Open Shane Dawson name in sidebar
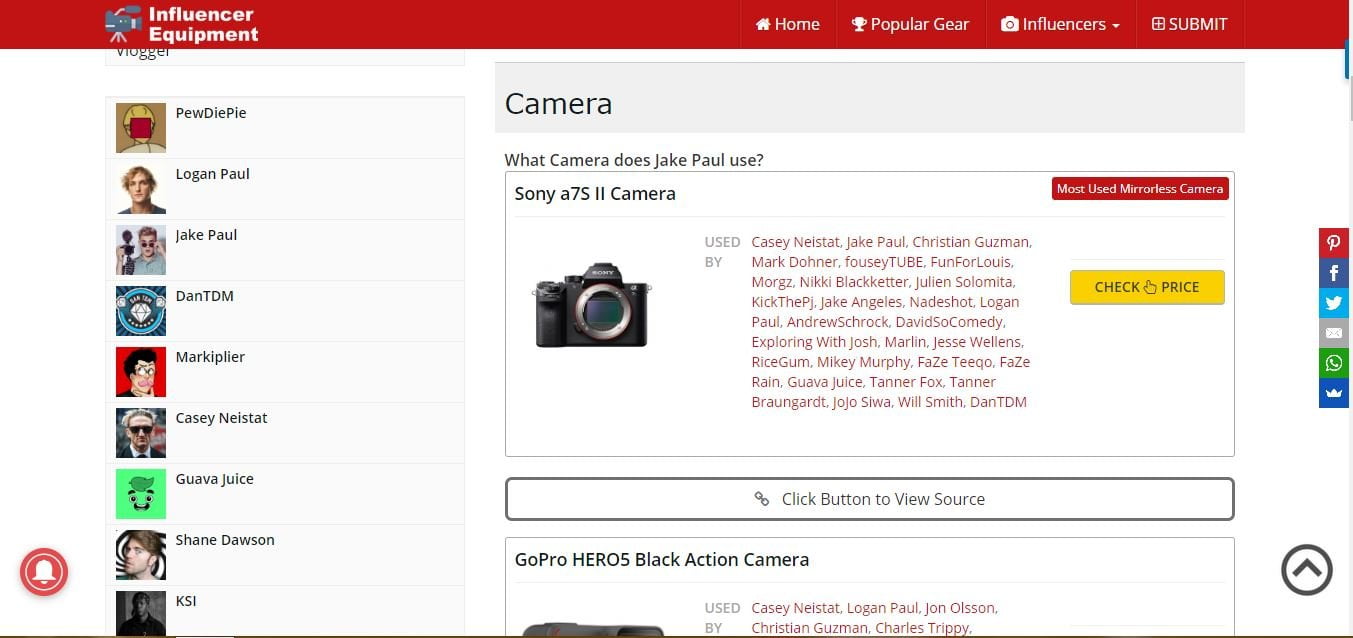This screenshot has height=638, width=1353. (x=225, y=540)
